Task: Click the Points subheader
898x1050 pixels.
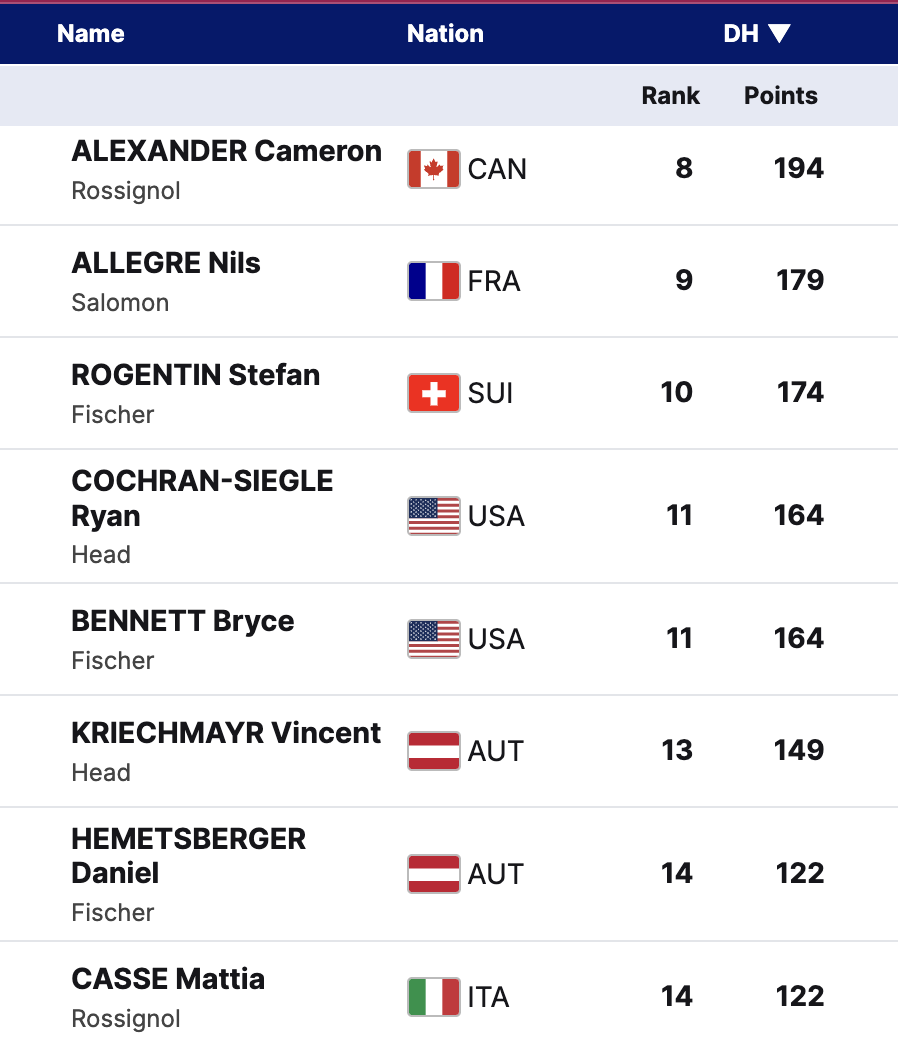Action: [x=780, y=96]
